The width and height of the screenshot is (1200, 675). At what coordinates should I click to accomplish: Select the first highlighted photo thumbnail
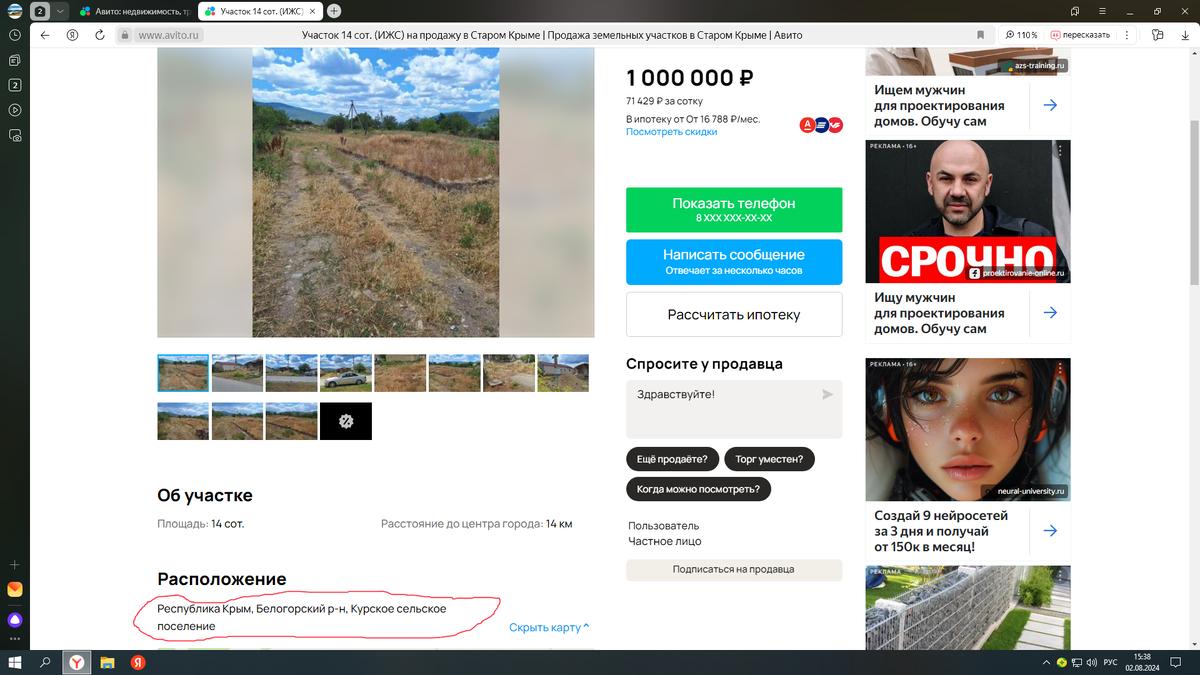tap(183, 373)
